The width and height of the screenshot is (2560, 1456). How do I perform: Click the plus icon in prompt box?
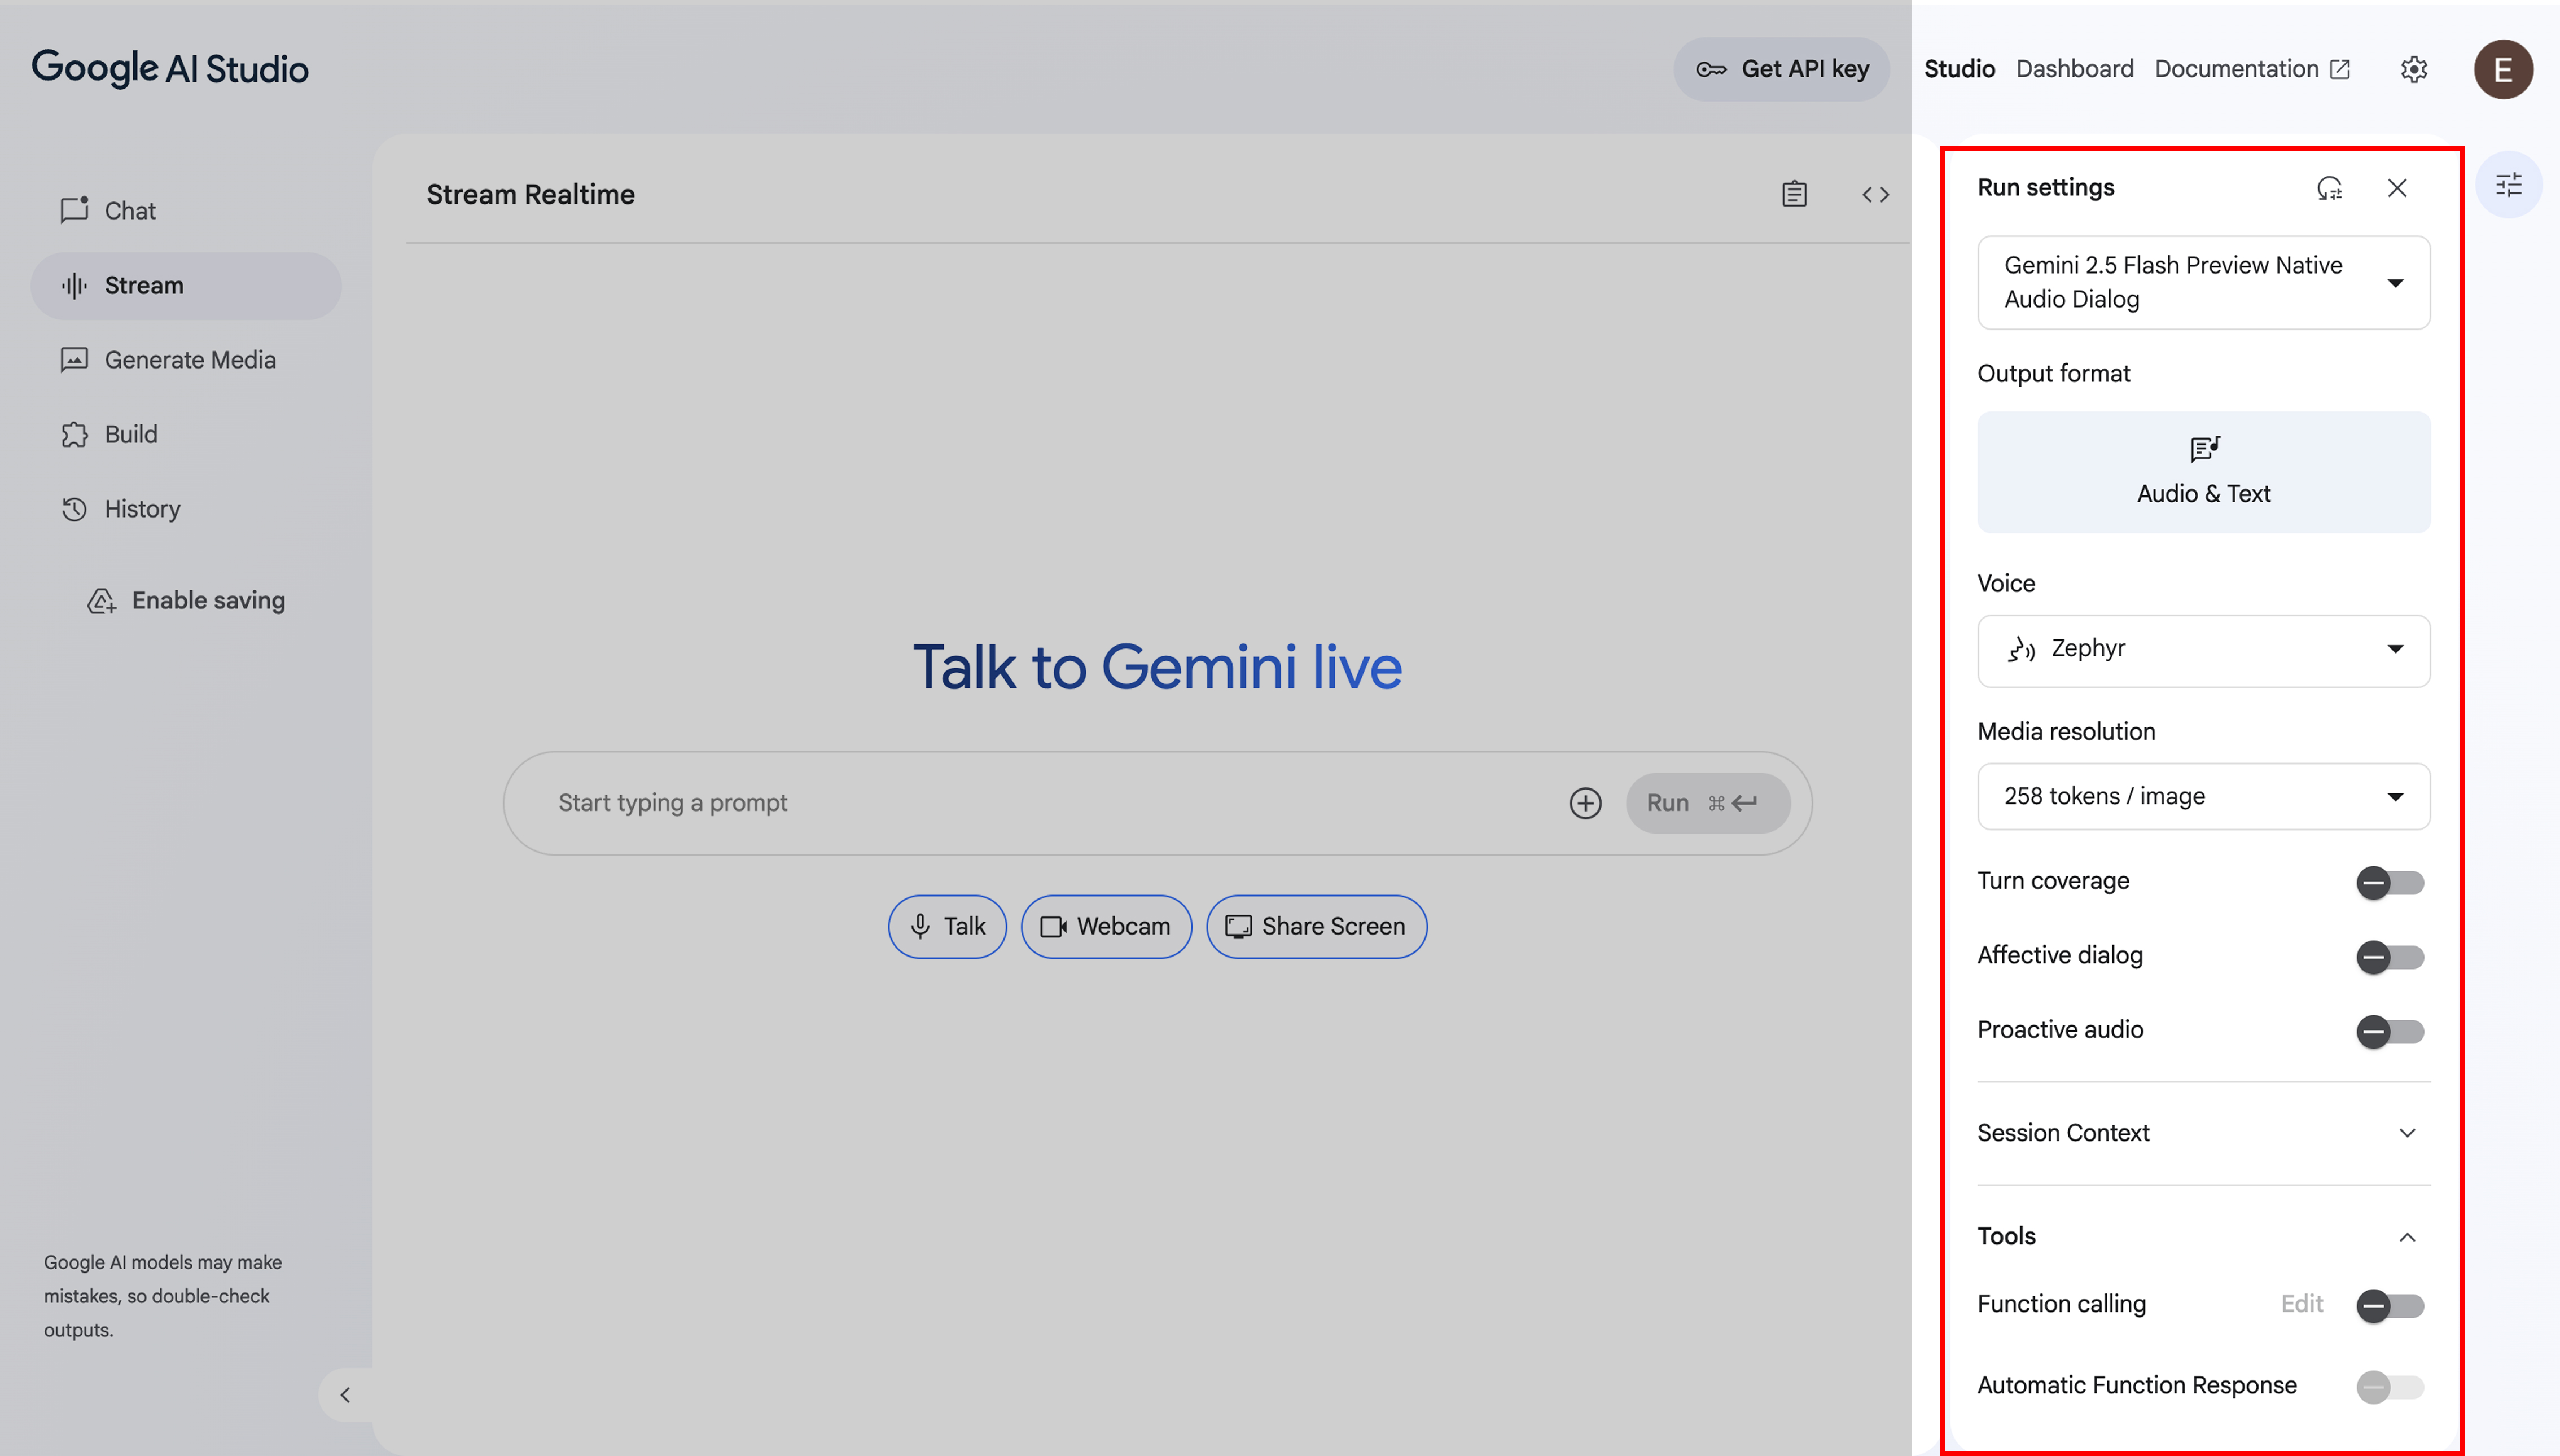1585,803
